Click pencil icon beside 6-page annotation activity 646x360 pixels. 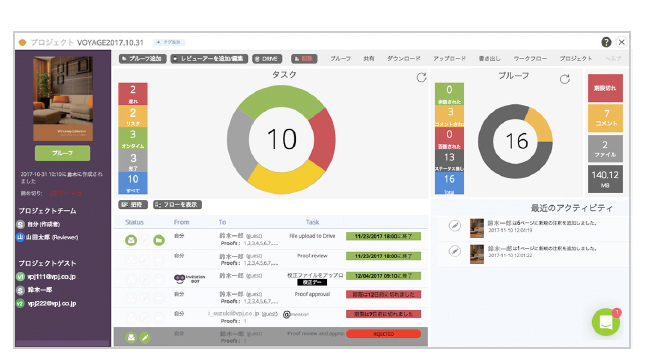(454, 225)
